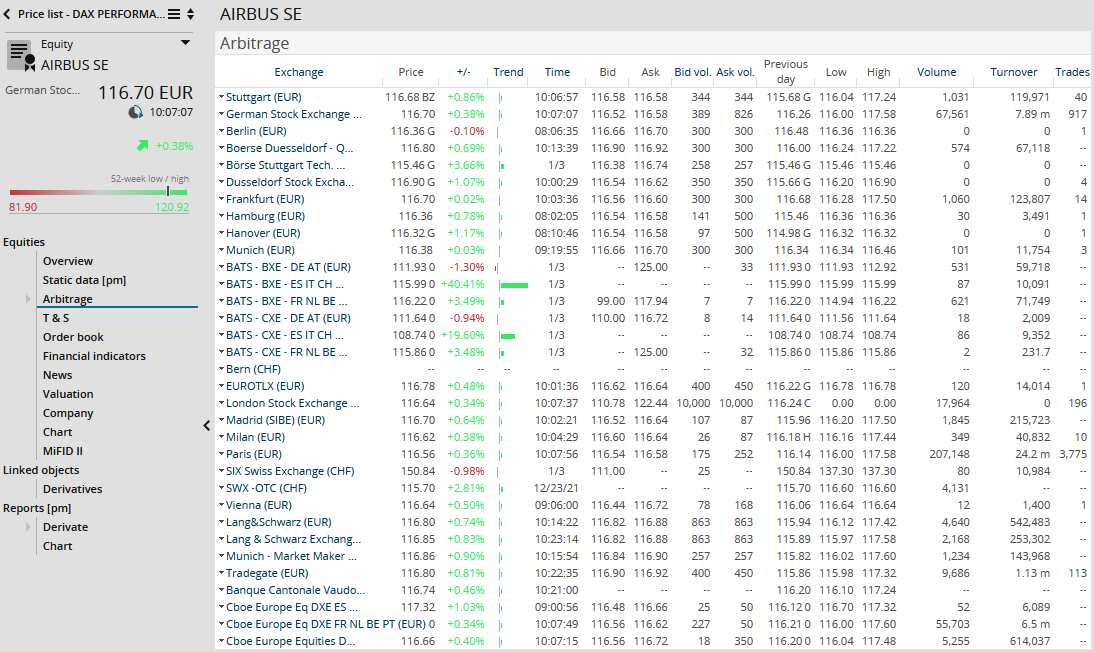Open the price list hamburger menu

(x=174, y=14)
